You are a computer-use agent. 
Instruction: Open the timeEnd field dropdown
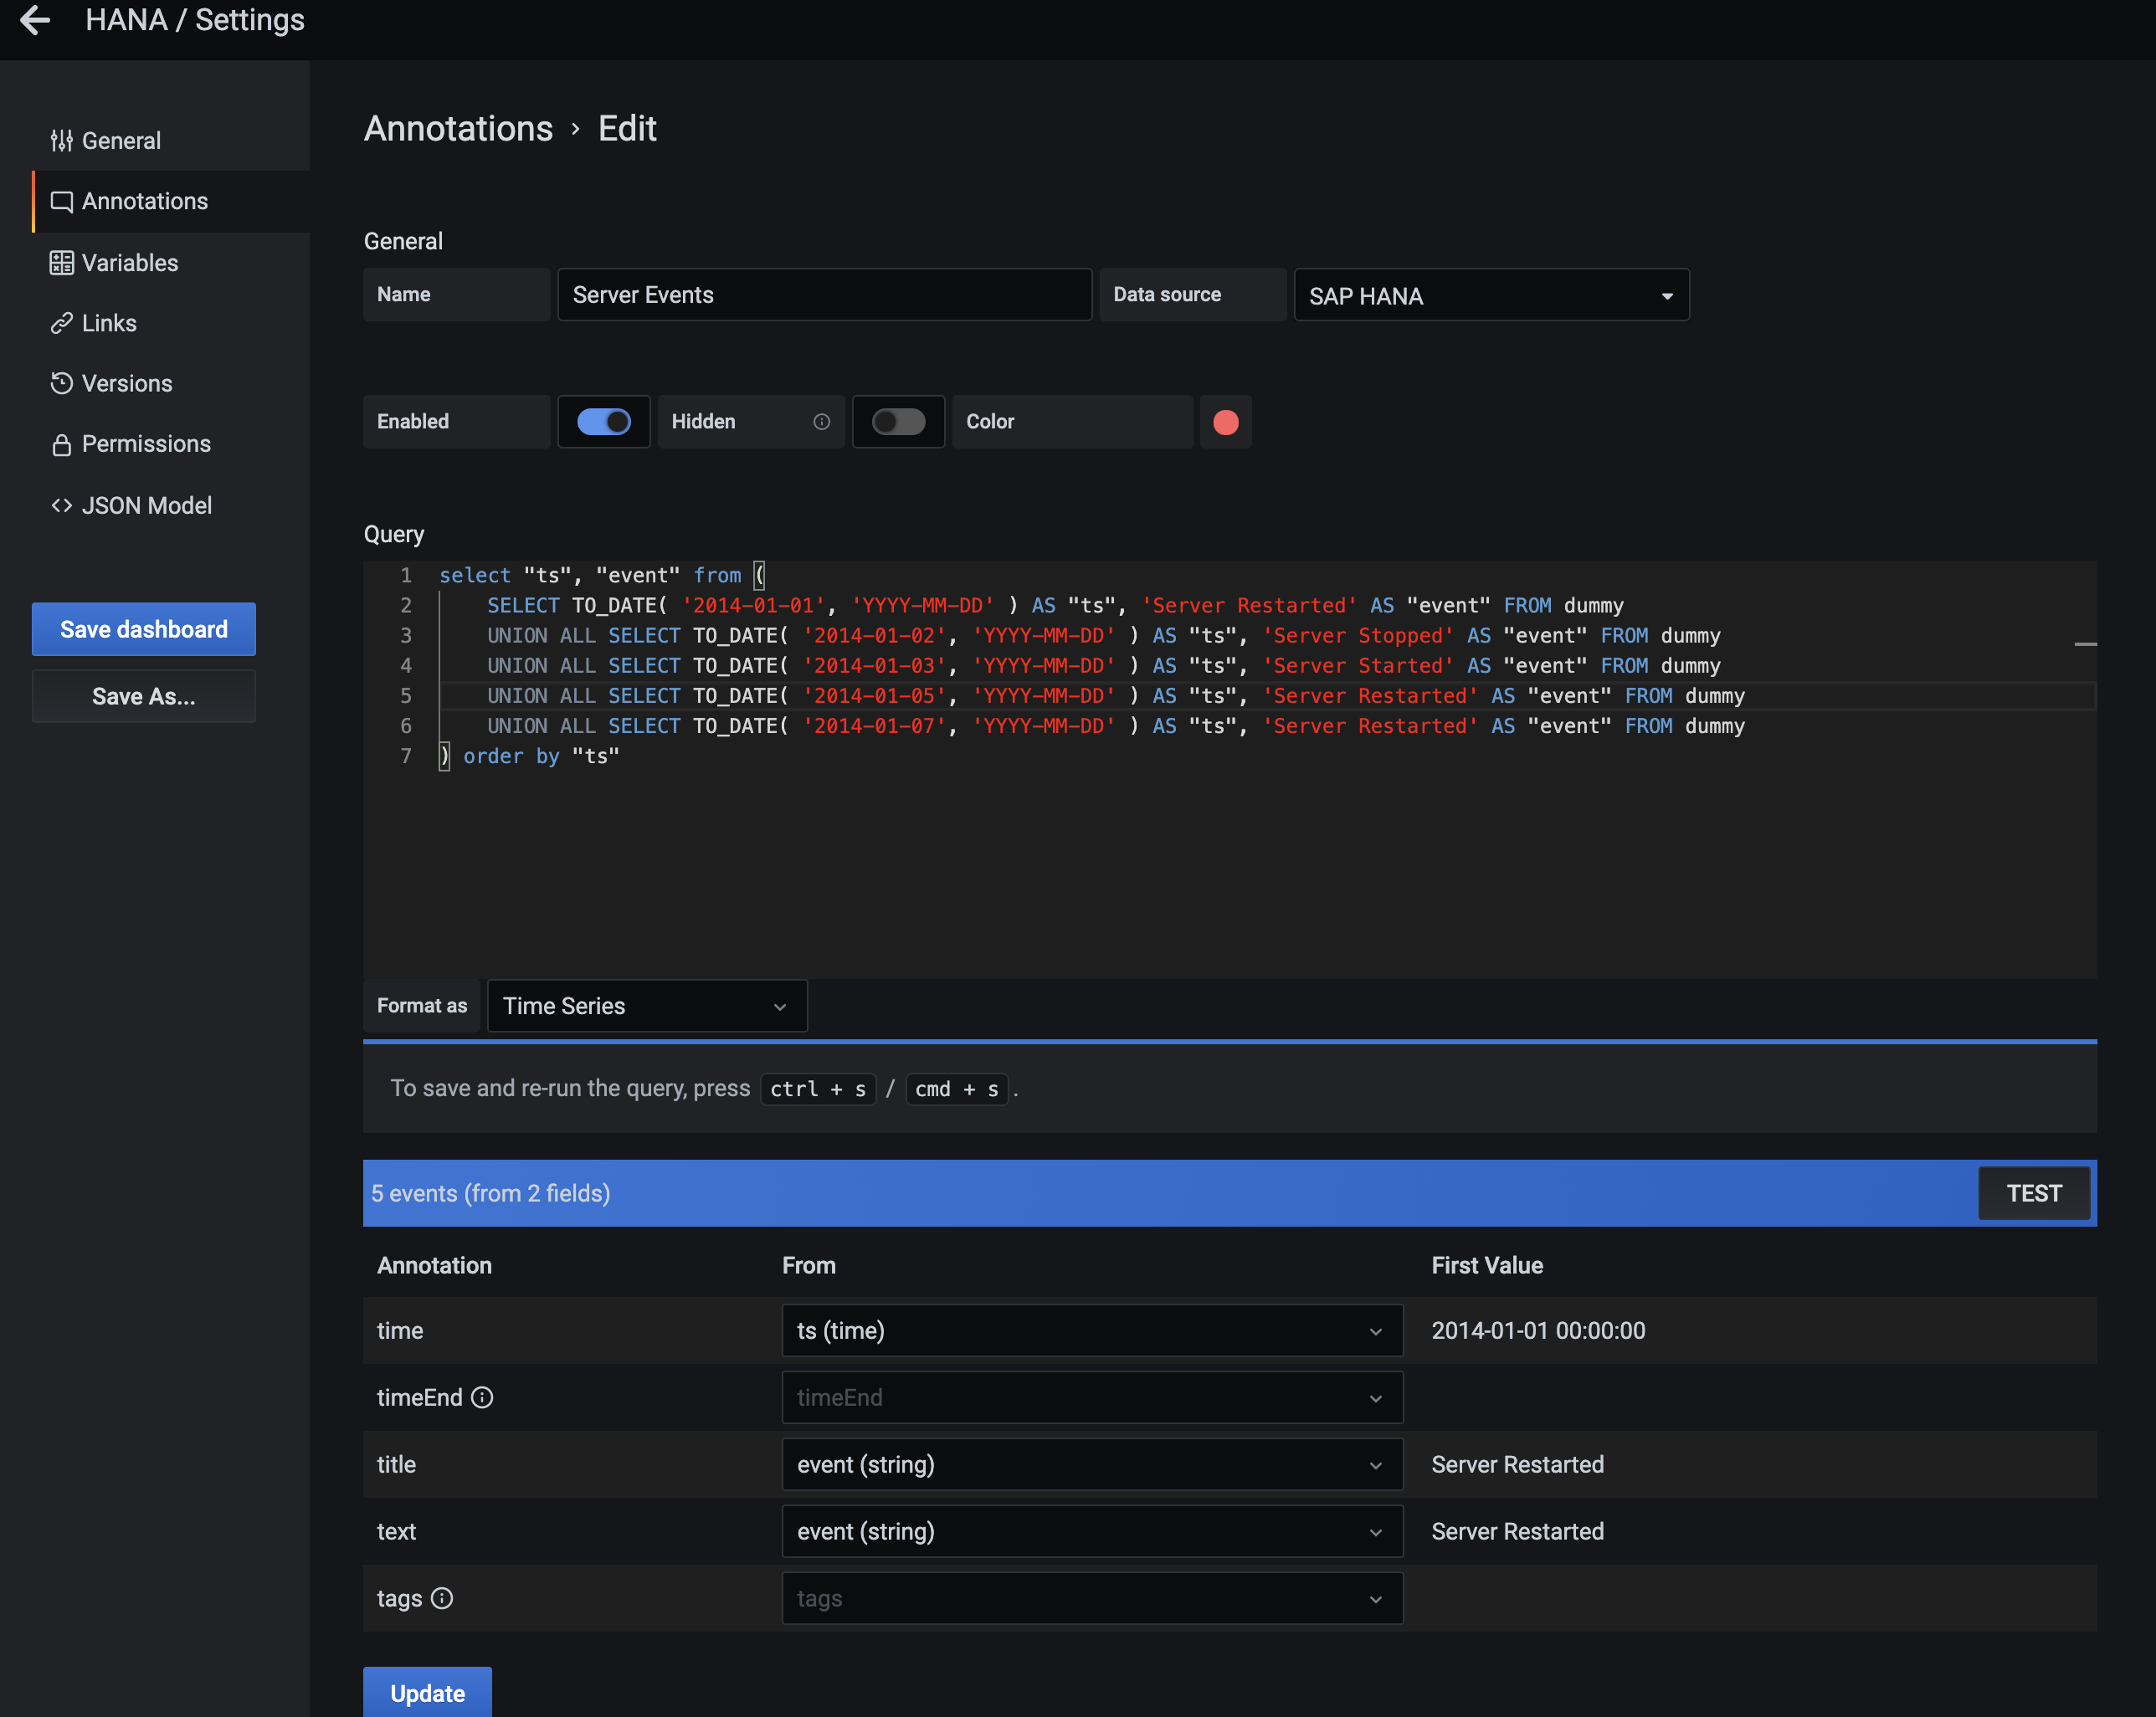click(1092, 1397)
